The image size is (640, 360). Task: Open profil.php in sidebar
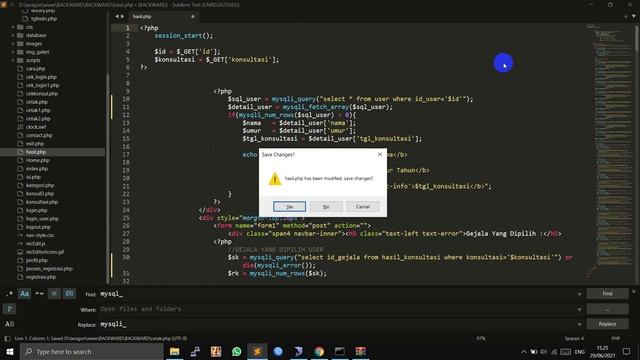click(37, 260)
